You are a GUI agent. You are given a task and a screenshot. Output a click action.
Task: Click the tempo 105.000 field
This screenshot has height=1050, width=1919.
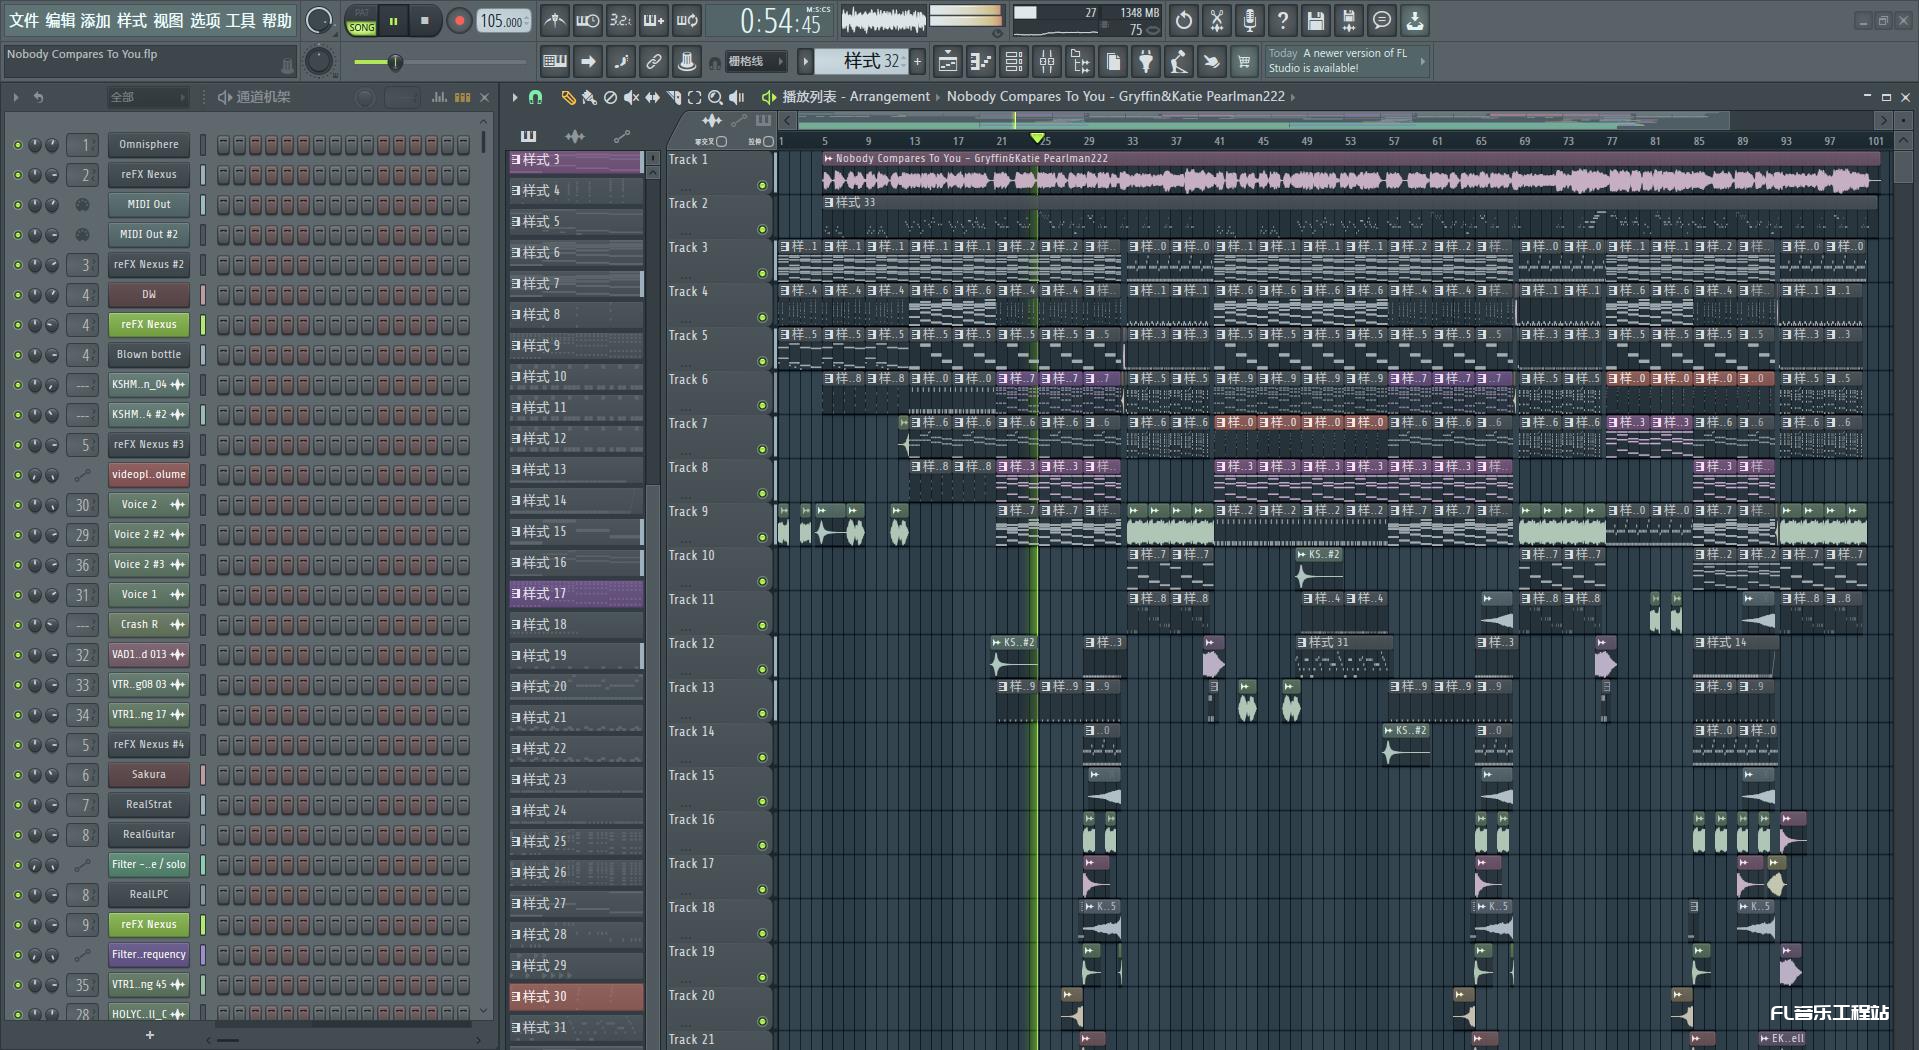tap(504, 21)
